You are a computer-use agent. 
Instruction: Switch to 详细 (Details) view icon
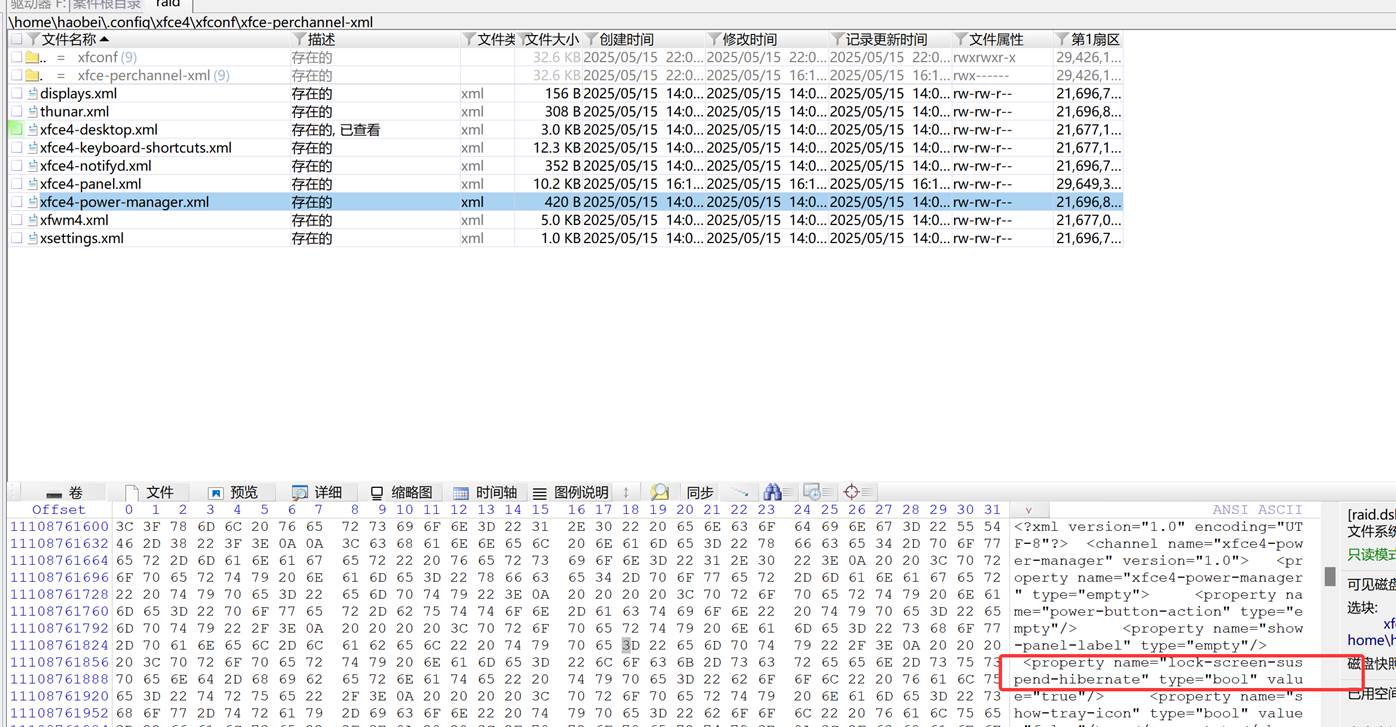[x=300, y=491]
